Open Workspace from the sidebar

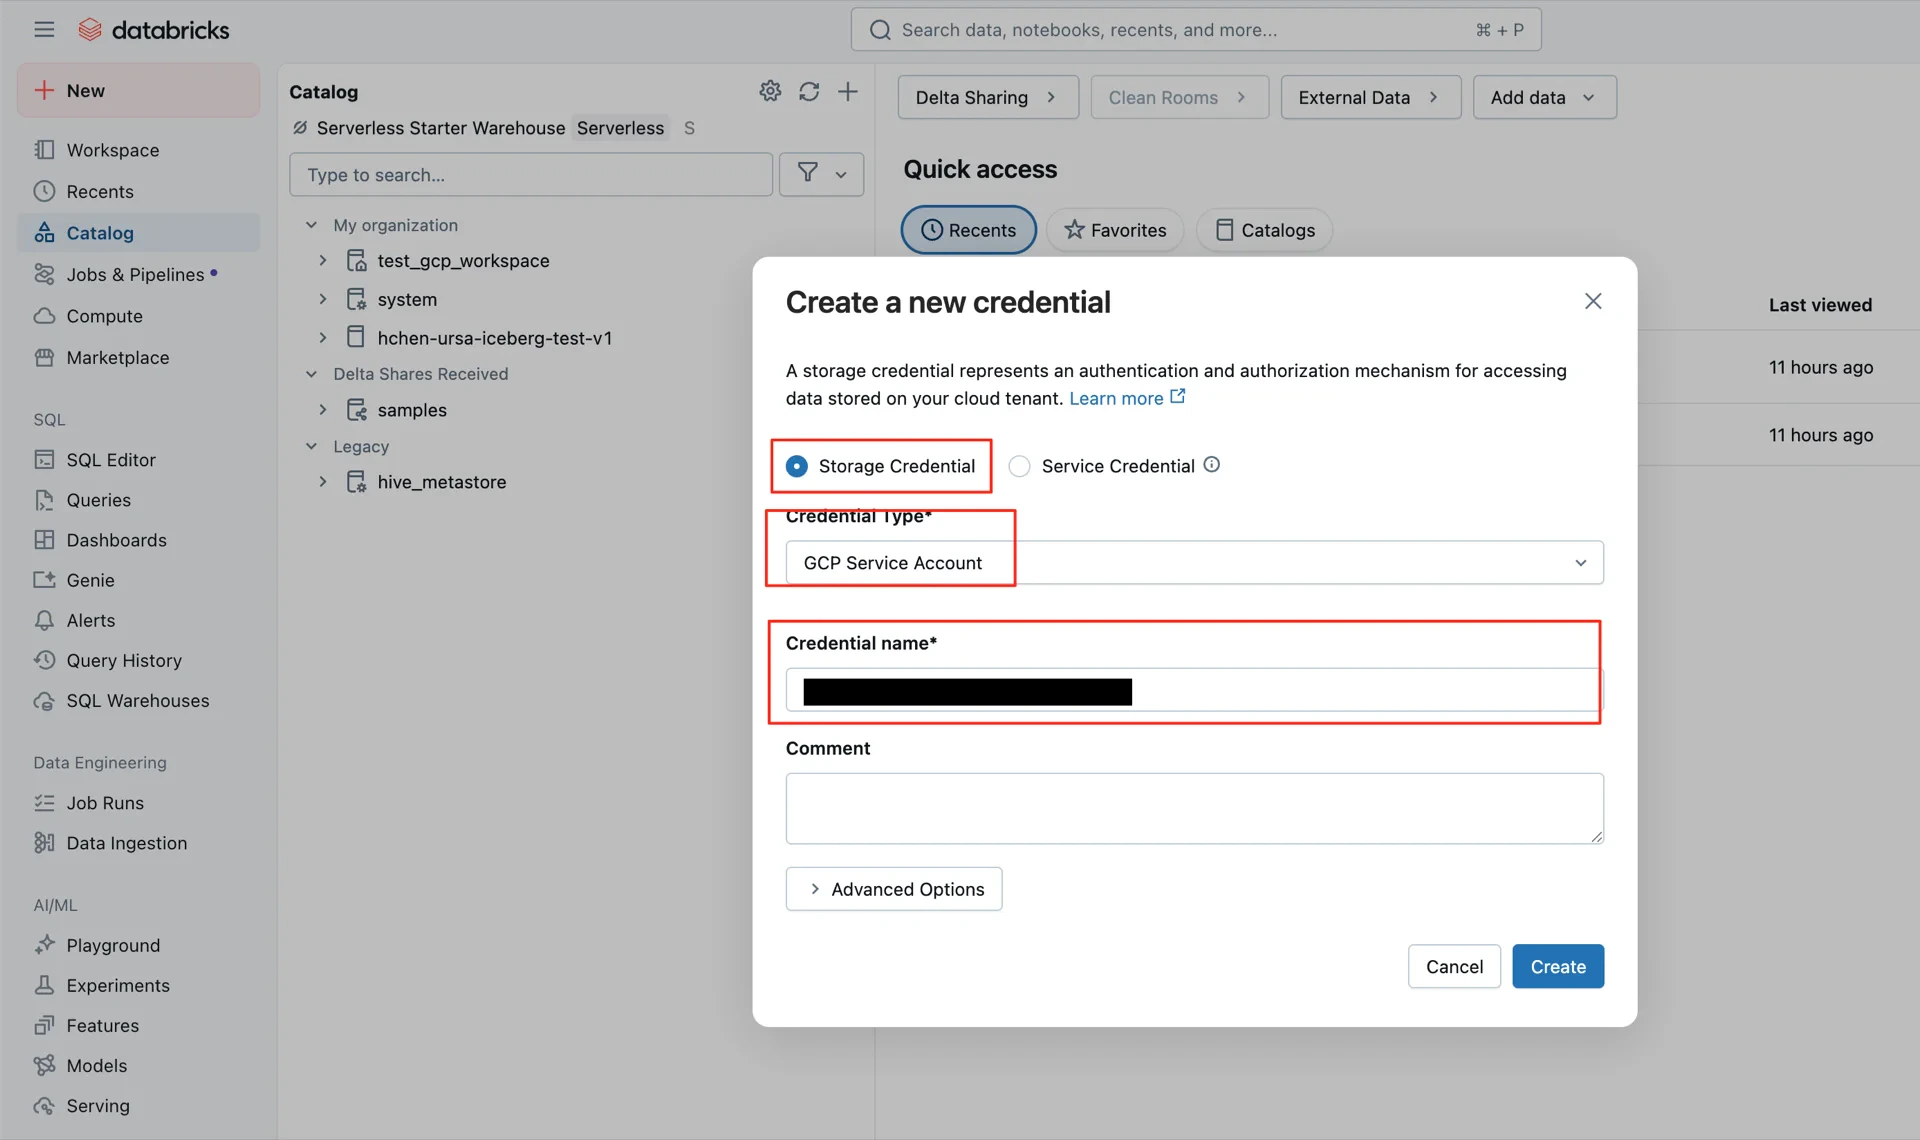point(138,150)
